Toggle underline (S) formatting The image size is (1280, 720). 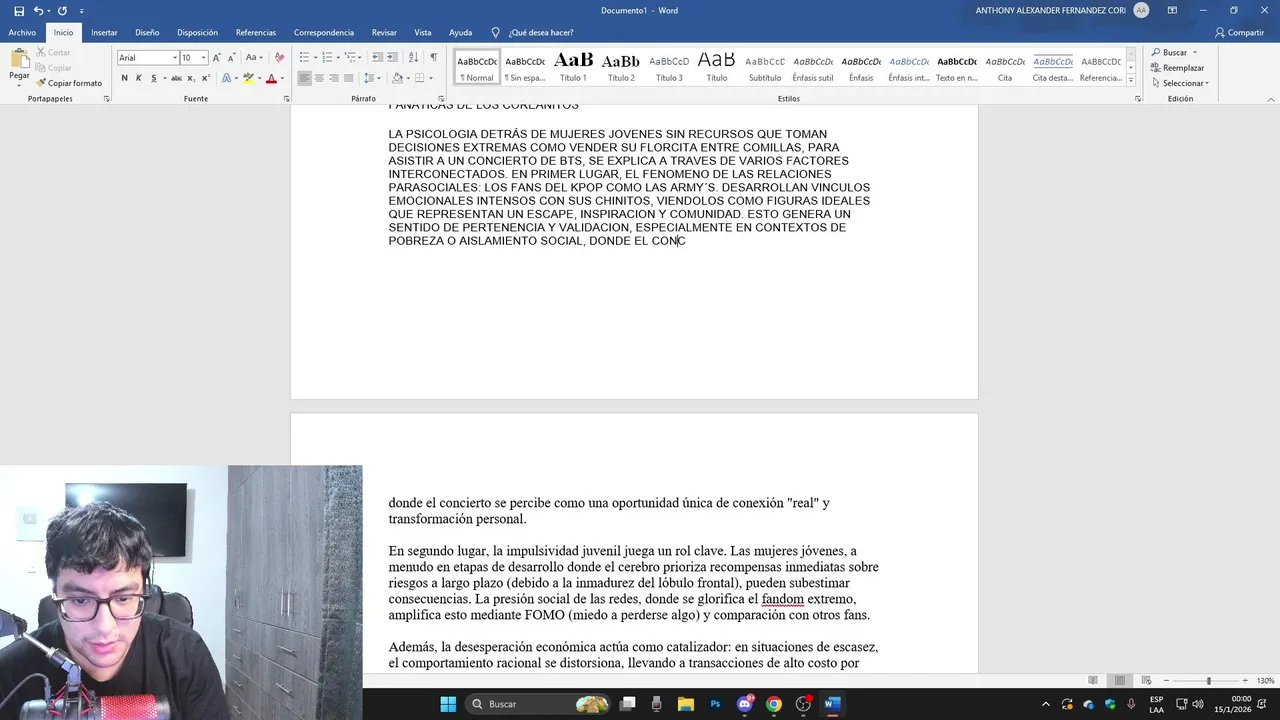click(x=153, y=78)
